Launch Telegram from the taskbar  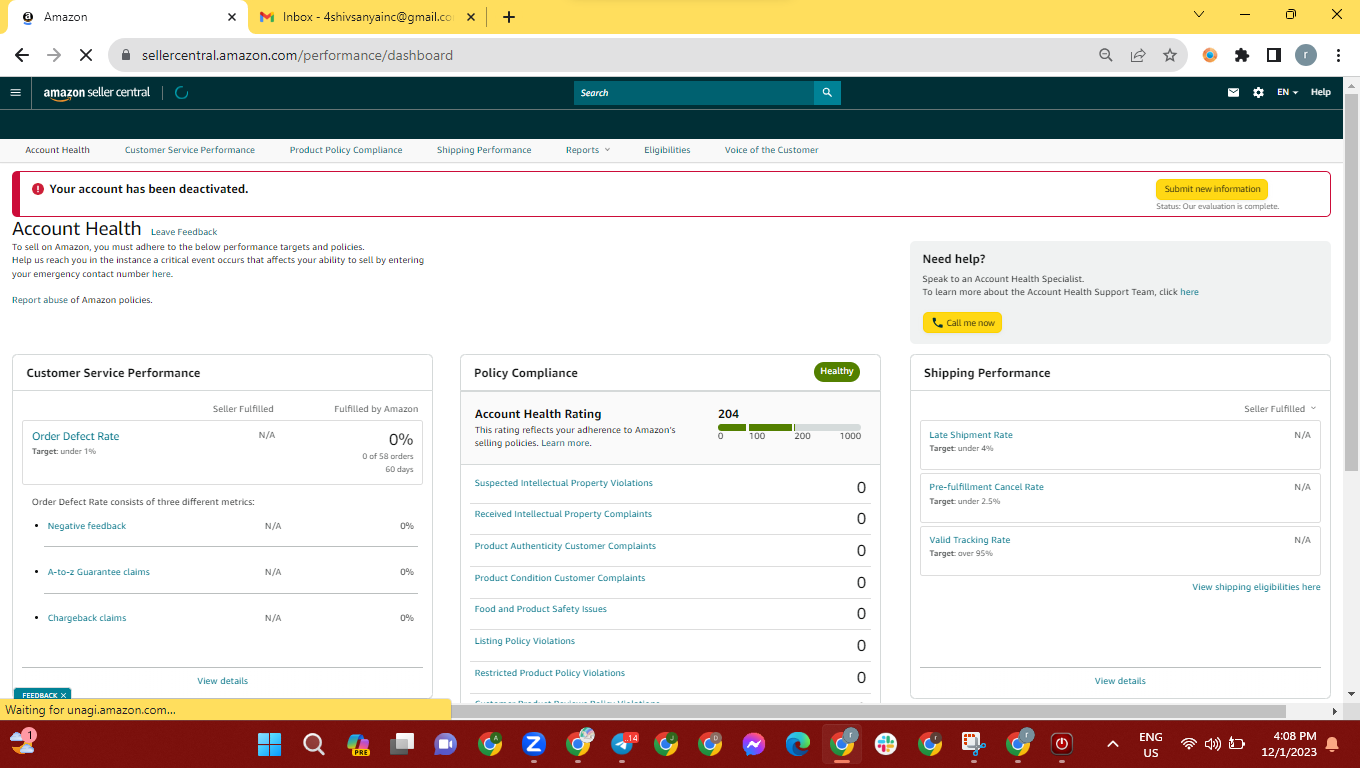(622, 744)
